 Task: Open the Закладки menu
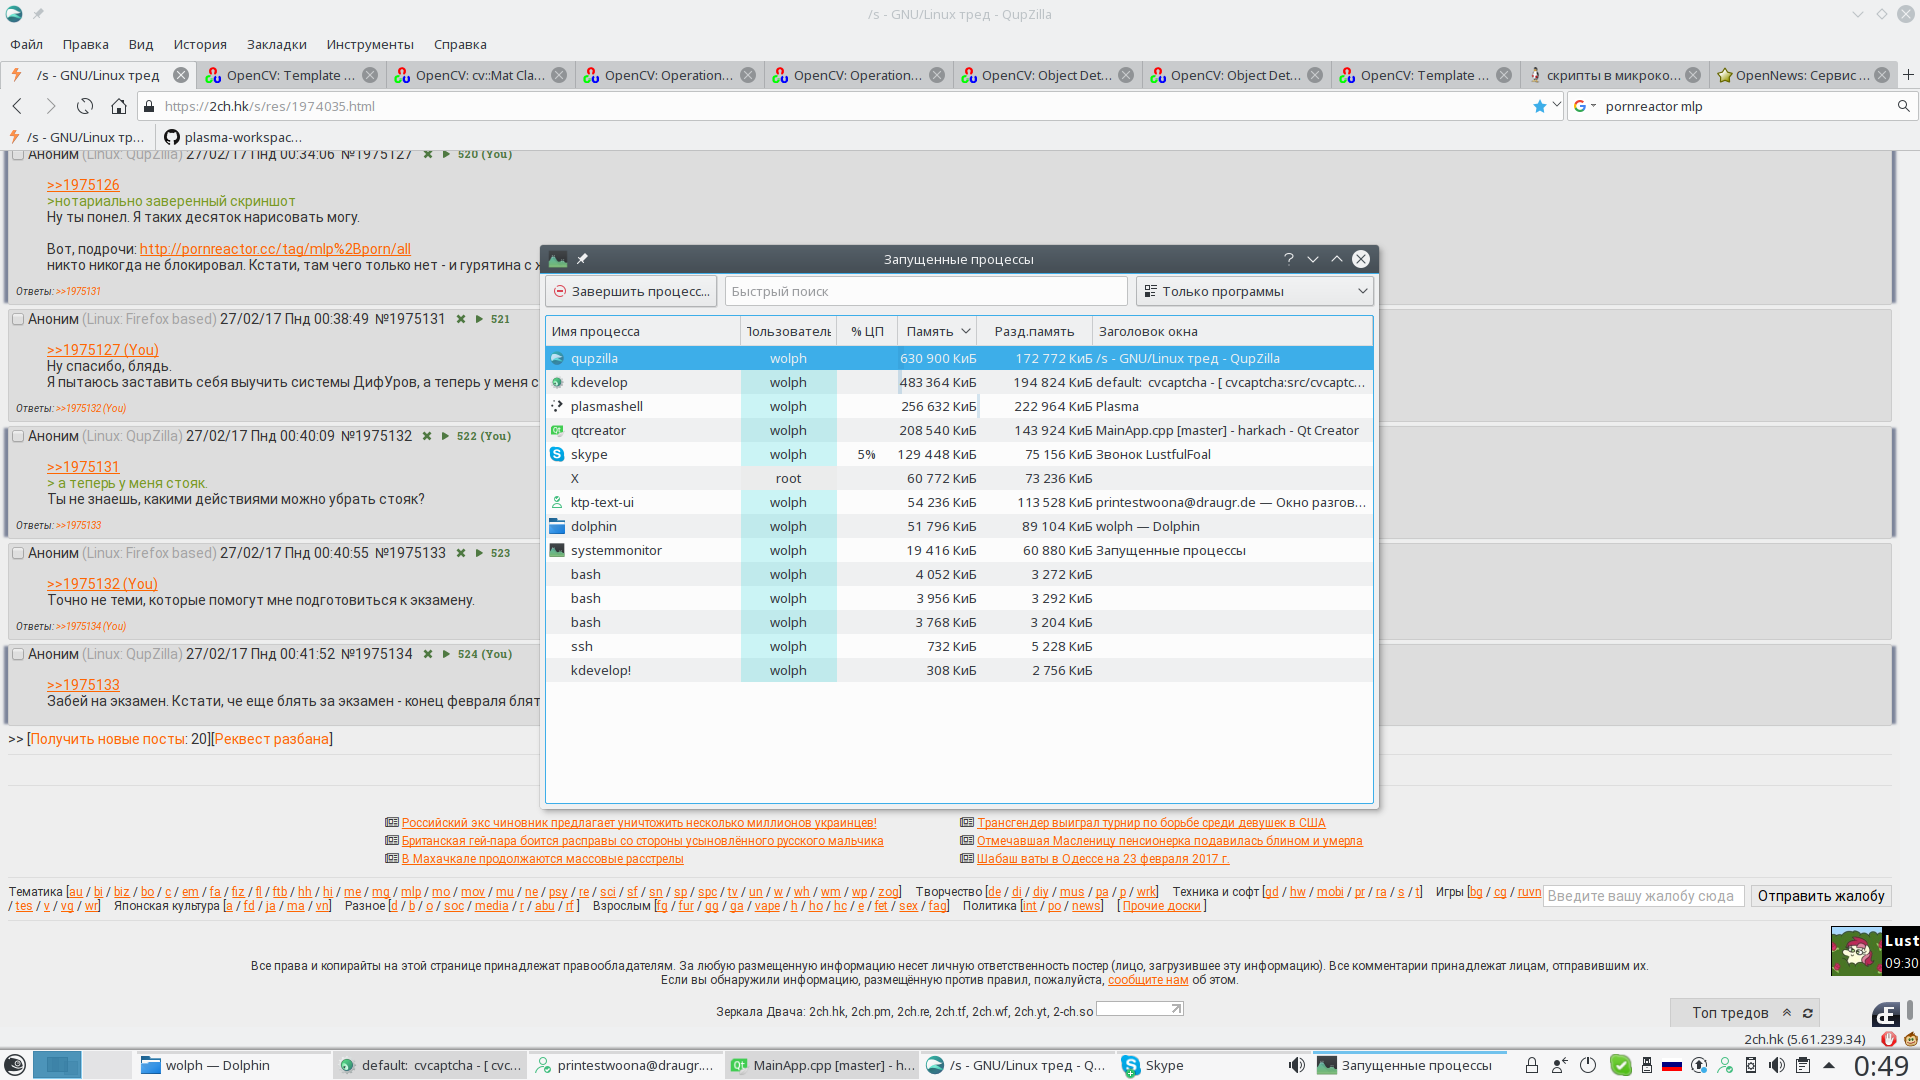click(277, 44)
